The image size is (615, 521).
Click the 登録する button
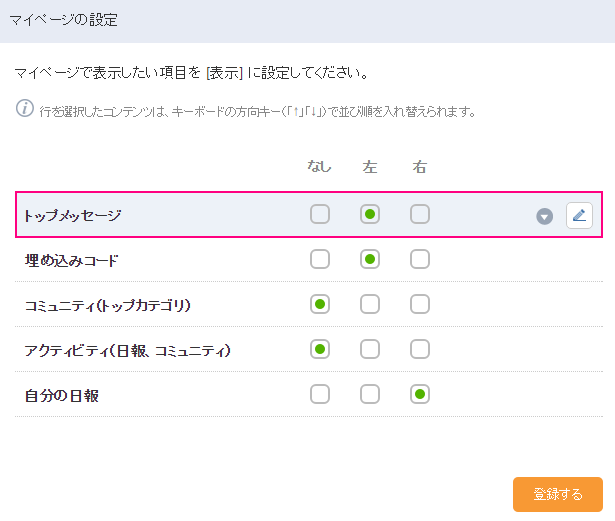[x=557, y=494]
